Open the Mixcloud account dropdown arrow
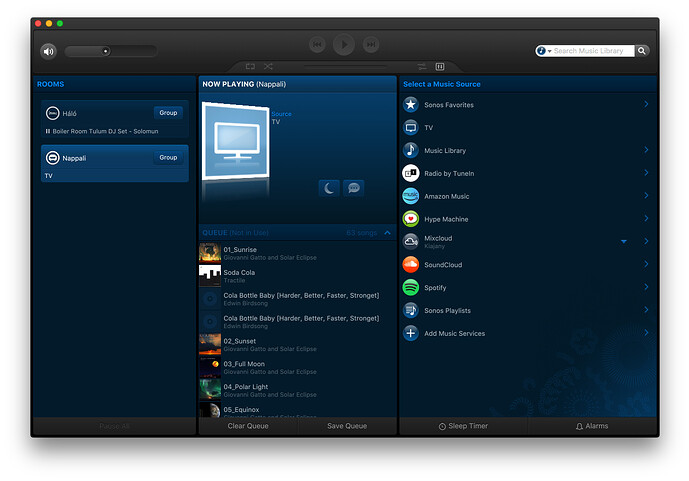The height and width of the screenshot is (481, 689). (x=624, y=242)
